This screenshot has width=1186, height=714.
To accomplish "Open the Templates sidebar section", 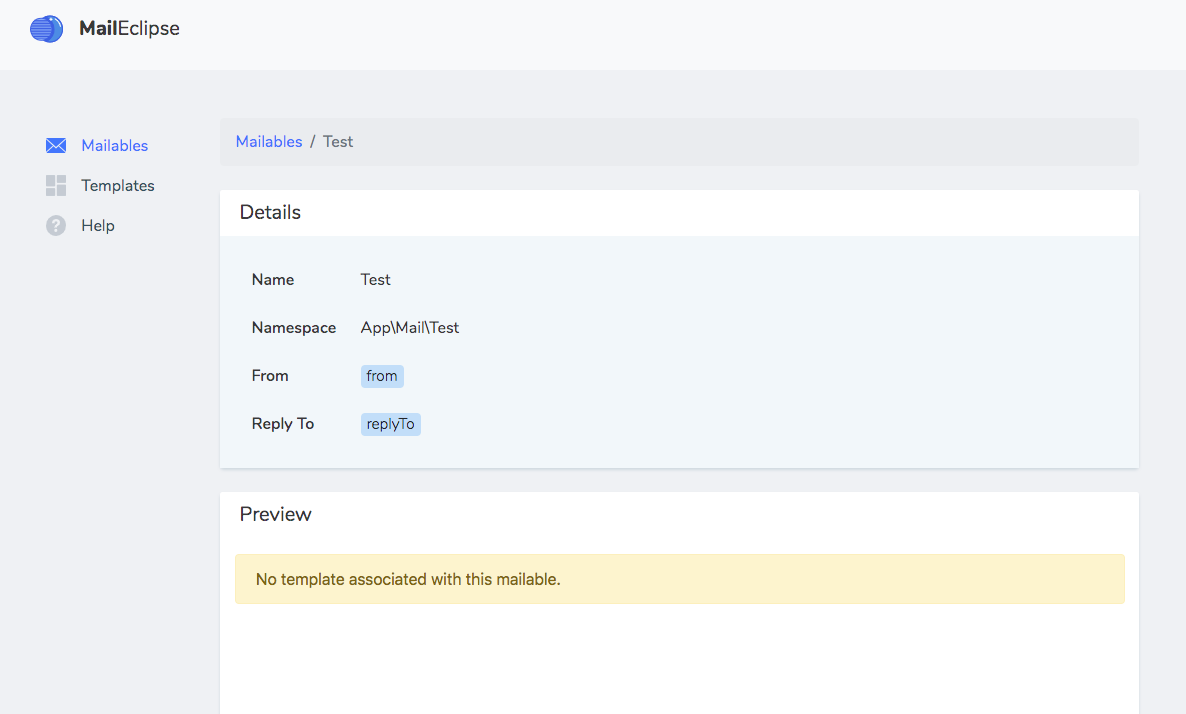I will click(117, 186).
